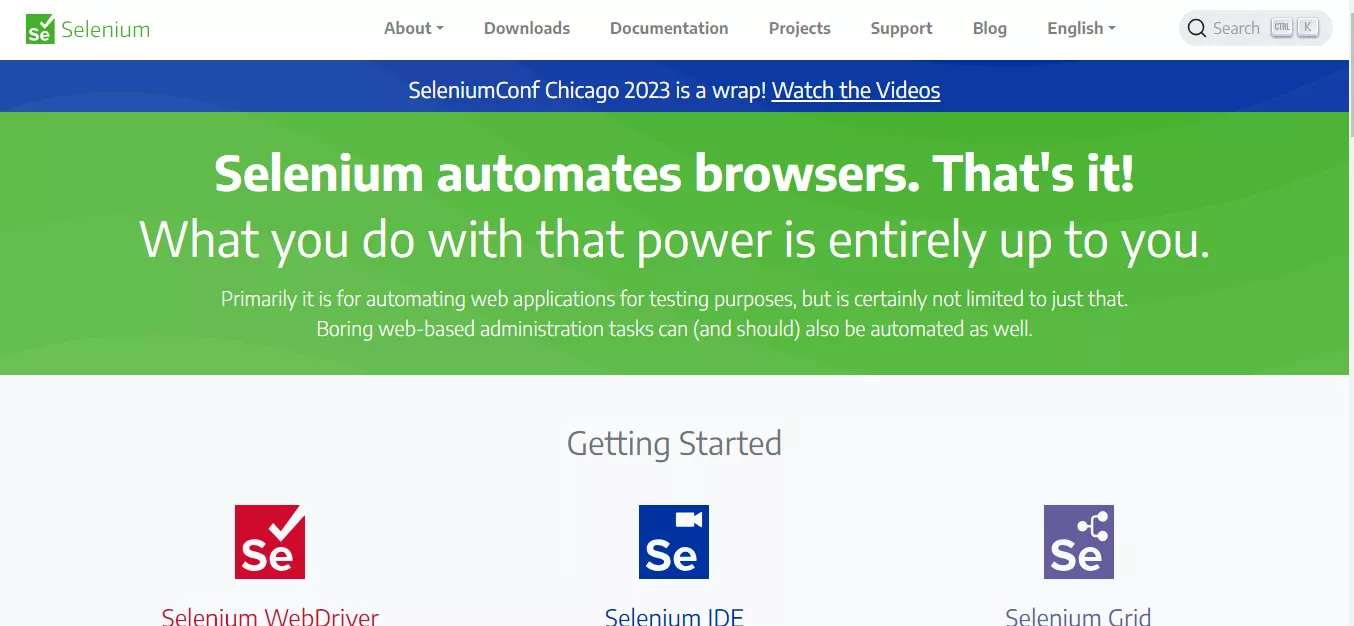
Task: Follow the Watch the Videos link
Action: point(856,90)
